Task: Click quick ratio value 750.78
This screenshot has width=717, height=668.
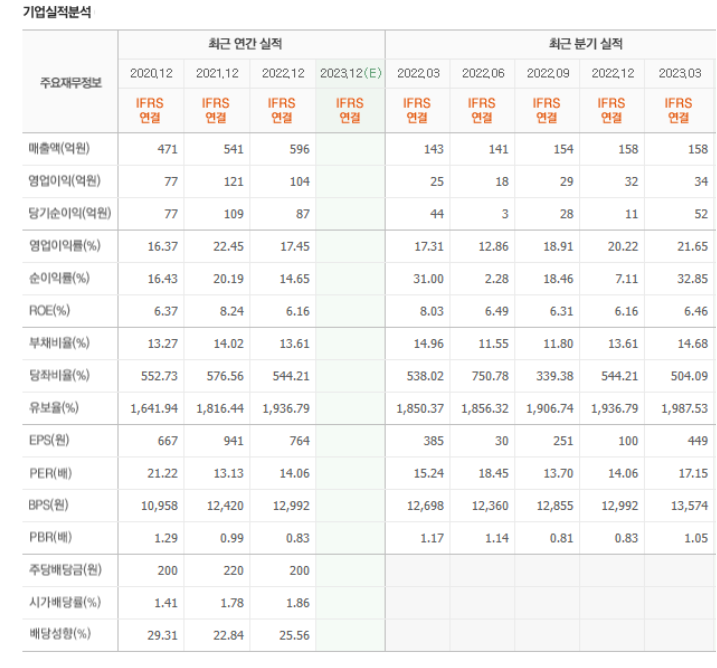Action: (x=490, y=376)
